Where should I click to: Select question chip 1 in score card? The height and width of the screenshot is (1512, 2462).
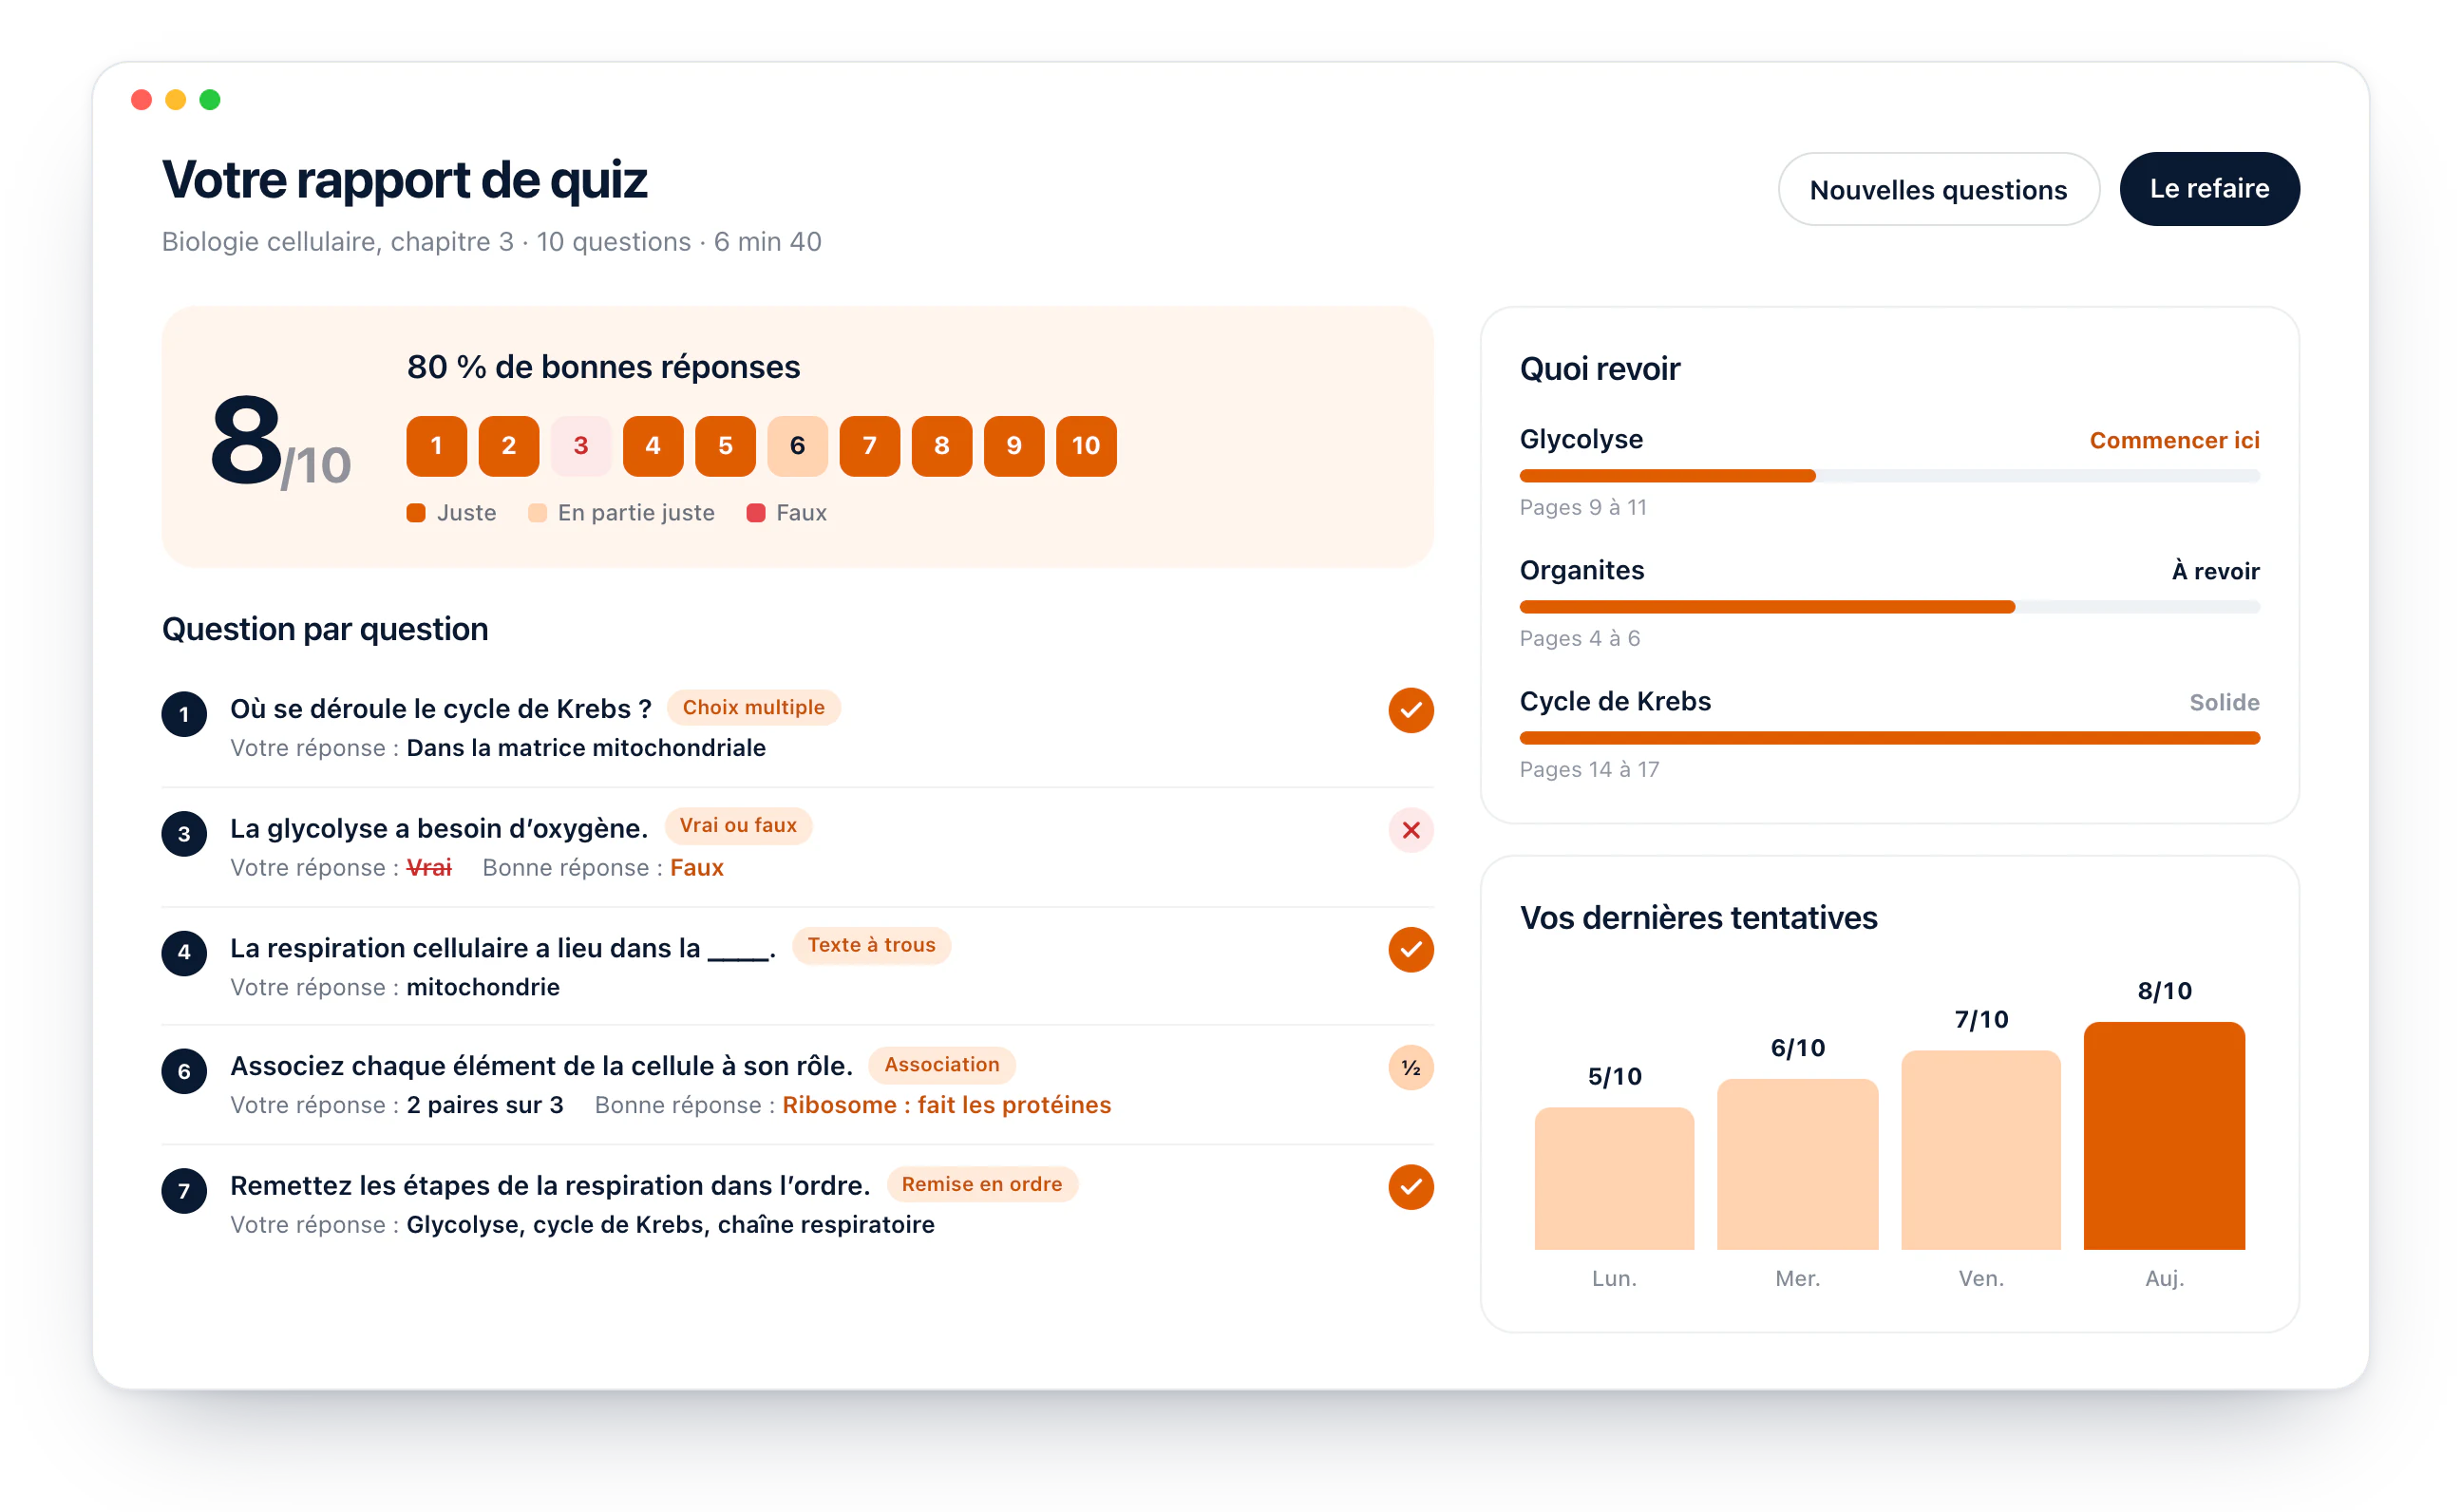436,446
